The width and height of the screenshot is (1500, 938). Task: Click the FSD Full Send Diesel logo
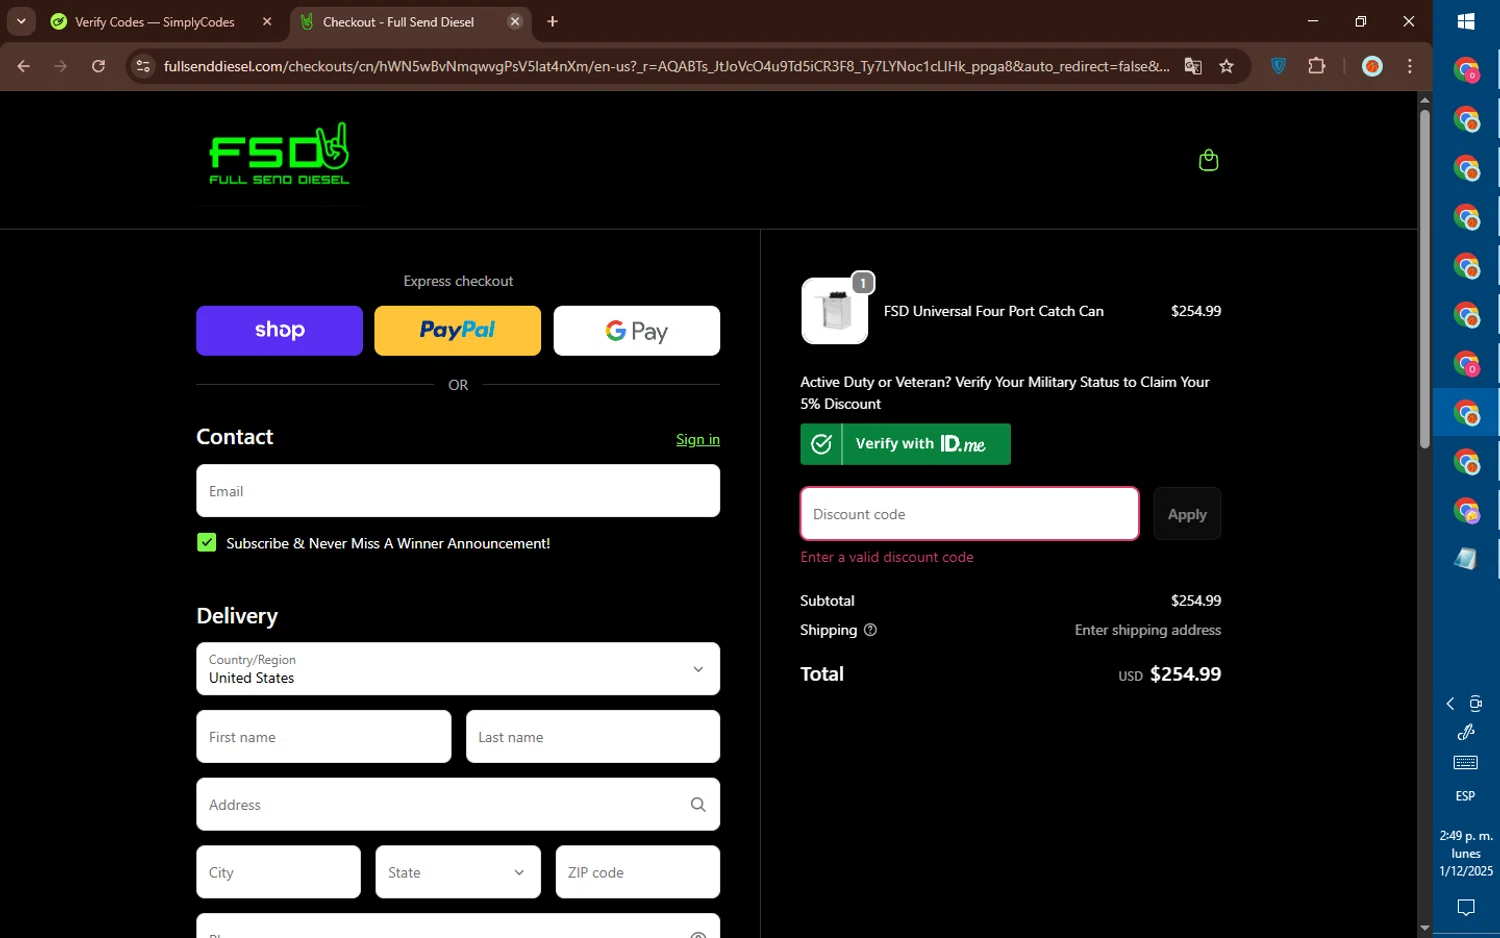(279, 154)
